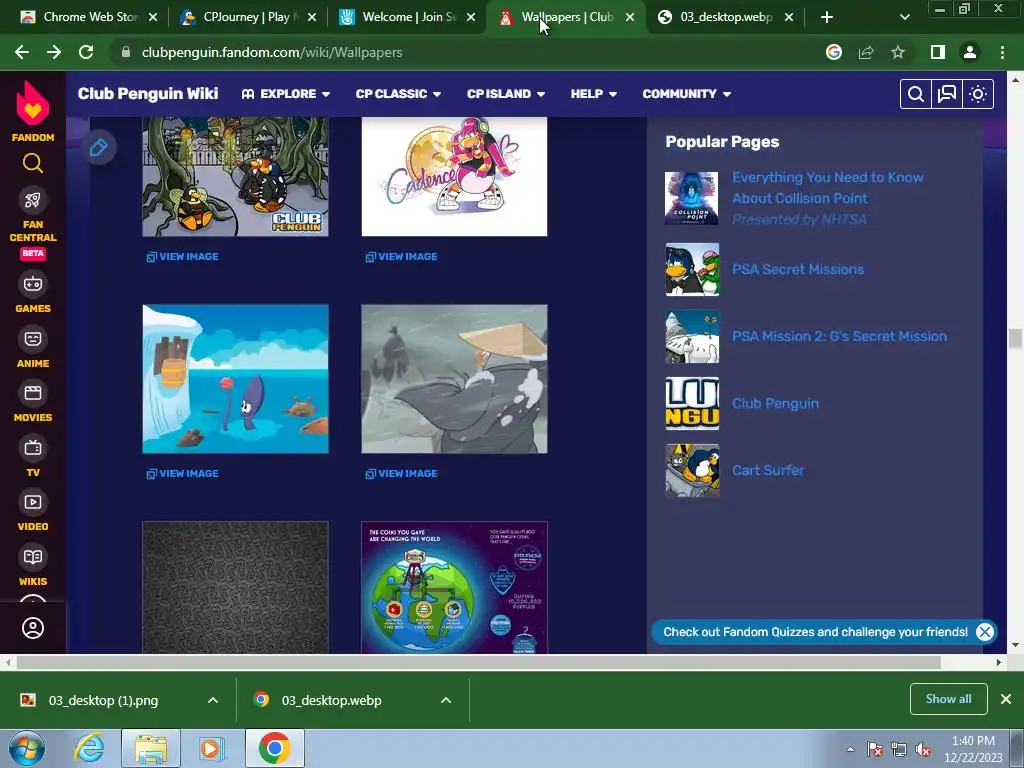
Task: Open the Fandom sidebar search icon
Action: [33, 163]
